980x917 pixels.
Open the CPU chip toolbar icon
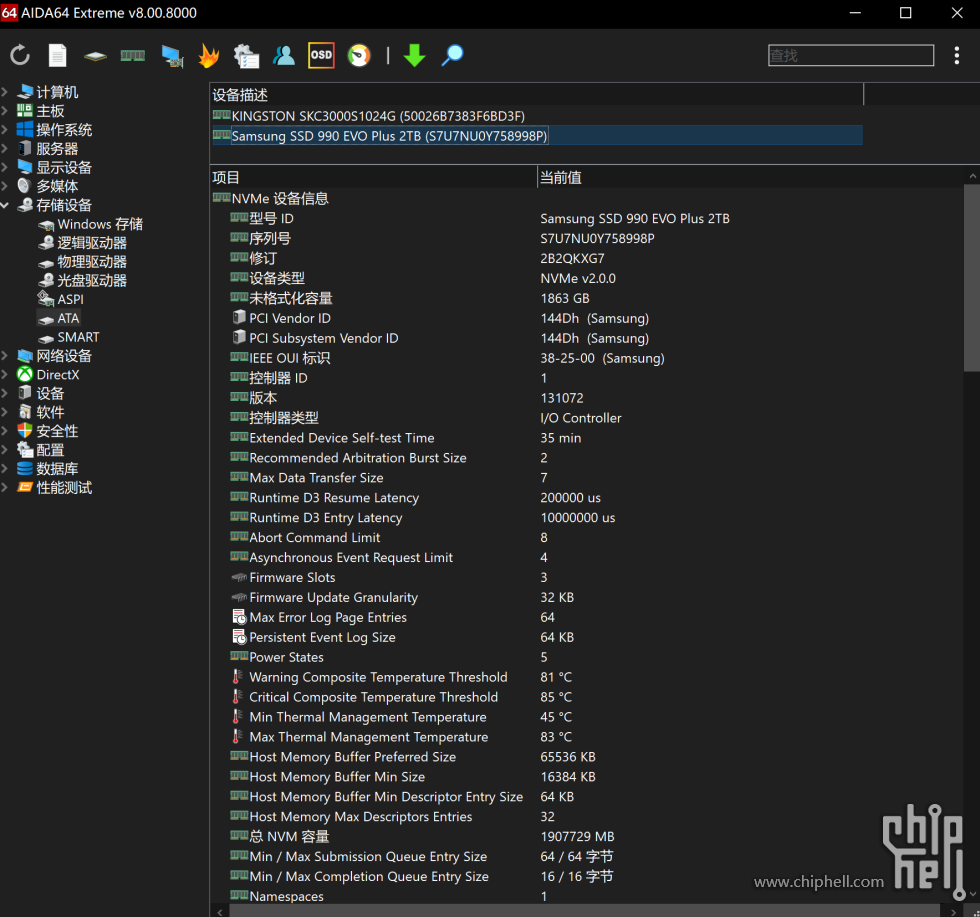95,56
